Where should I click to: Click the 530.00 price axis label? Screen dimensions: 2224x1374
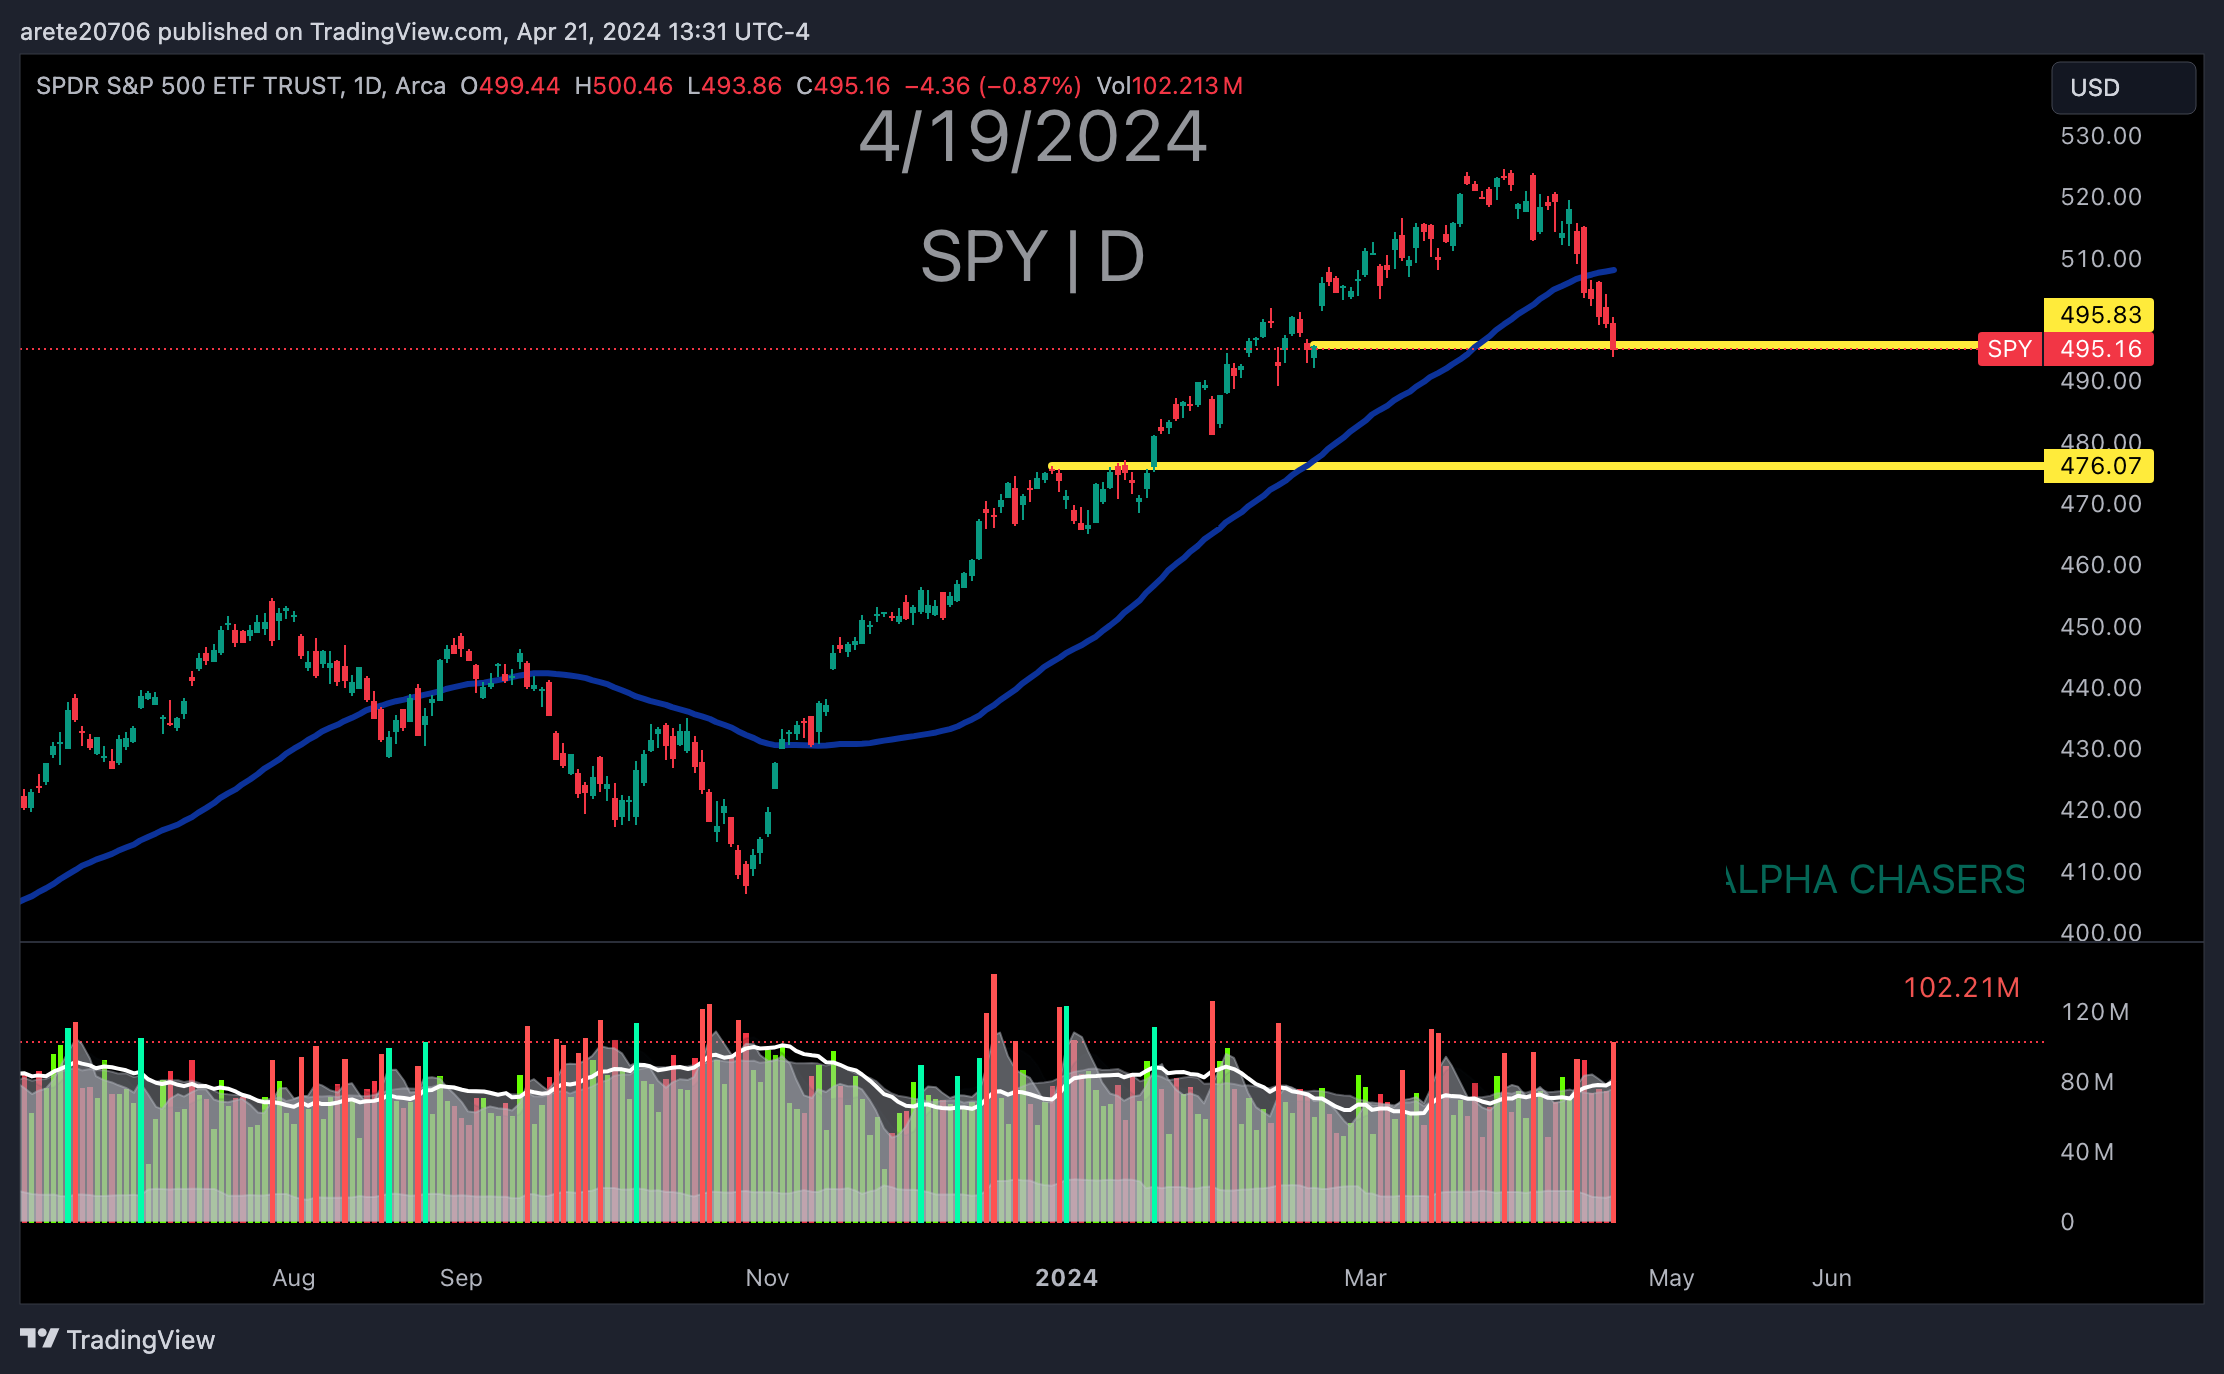click(2101, 136)
